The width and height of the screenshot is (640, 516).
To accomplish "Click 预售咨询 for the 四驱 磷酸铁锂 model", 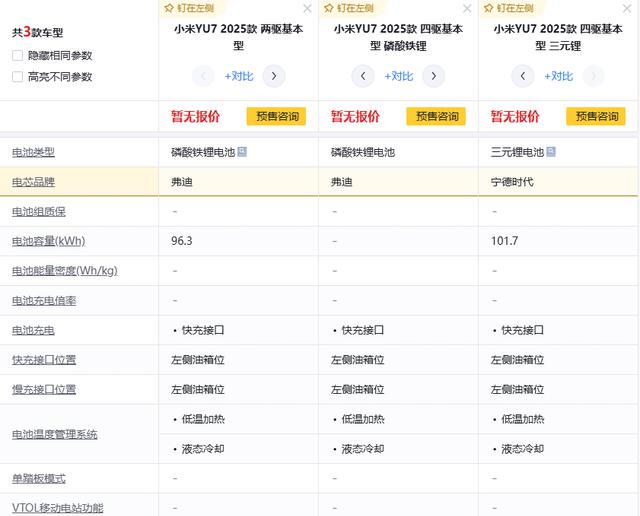I will click(x=436, y=116).
